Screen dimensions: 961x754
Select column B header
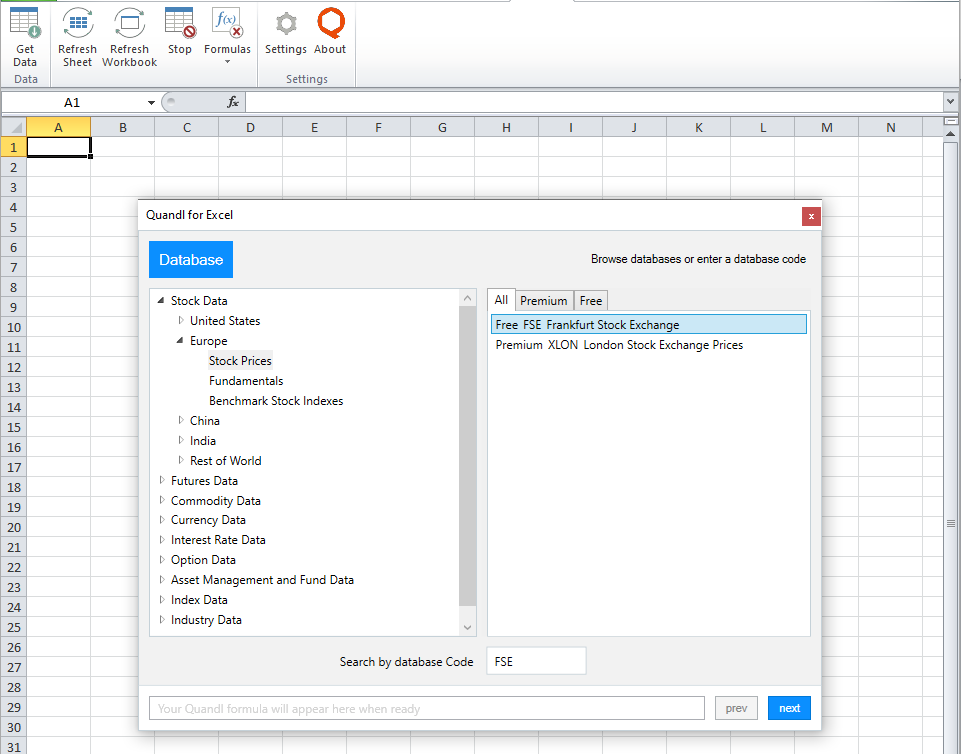[x=123, y=128]
